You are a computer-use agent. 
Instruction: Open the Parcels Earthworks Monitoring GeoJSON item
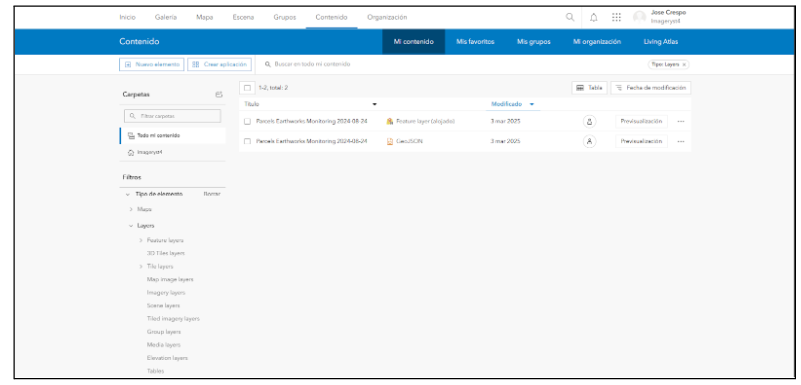(x=312, y=141)
